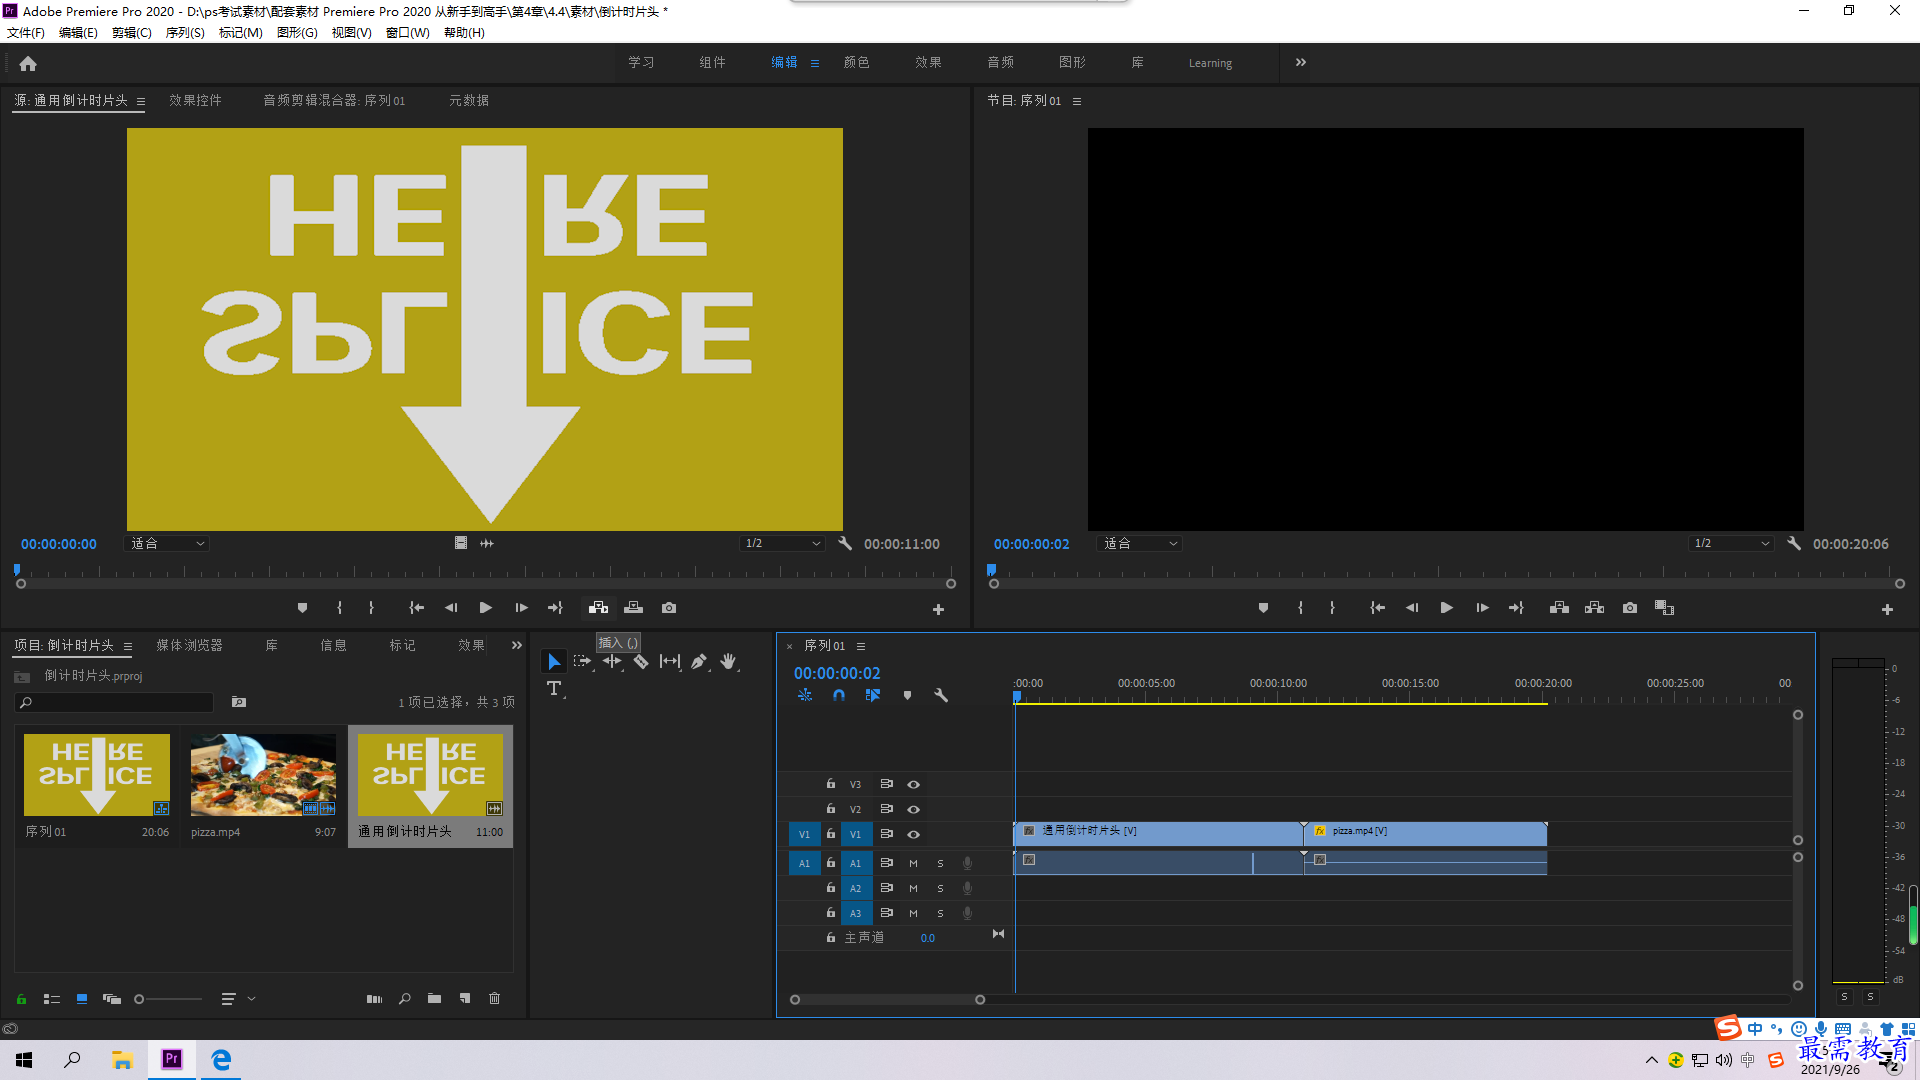Toggle project writable lock icon

[x=21, y=998]
